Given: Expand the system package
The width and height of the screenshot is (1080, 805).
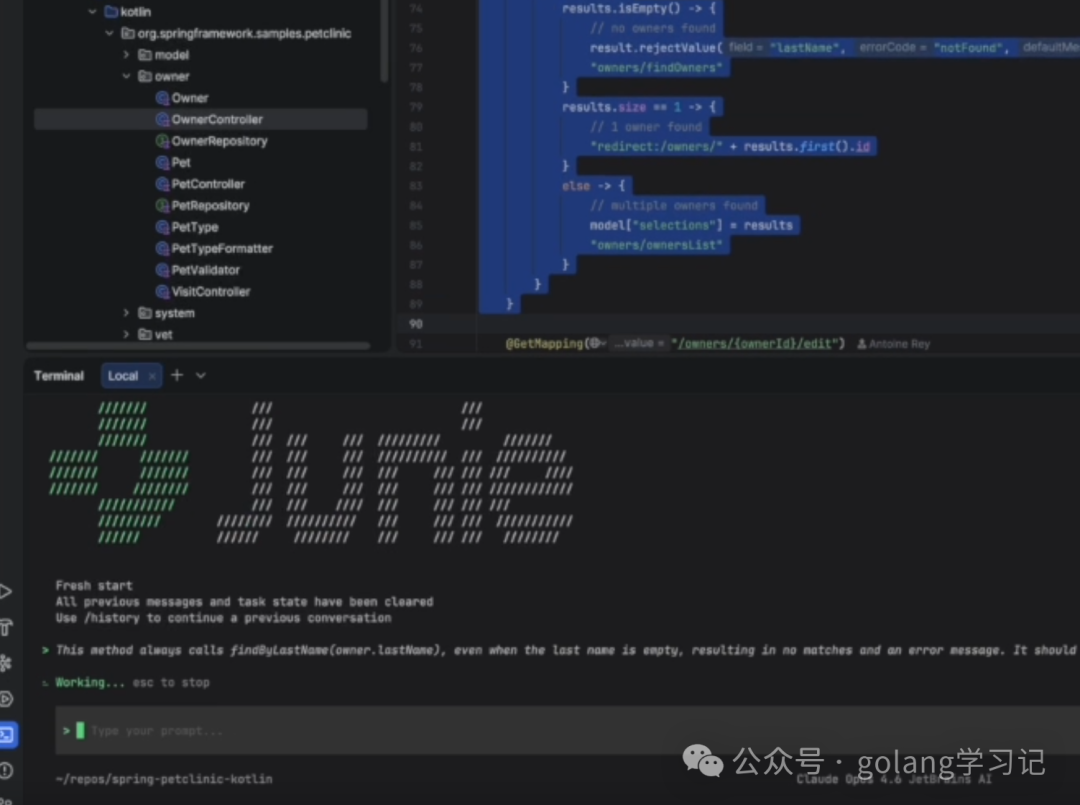Looking at the screenshot, I should click(126, 312).
